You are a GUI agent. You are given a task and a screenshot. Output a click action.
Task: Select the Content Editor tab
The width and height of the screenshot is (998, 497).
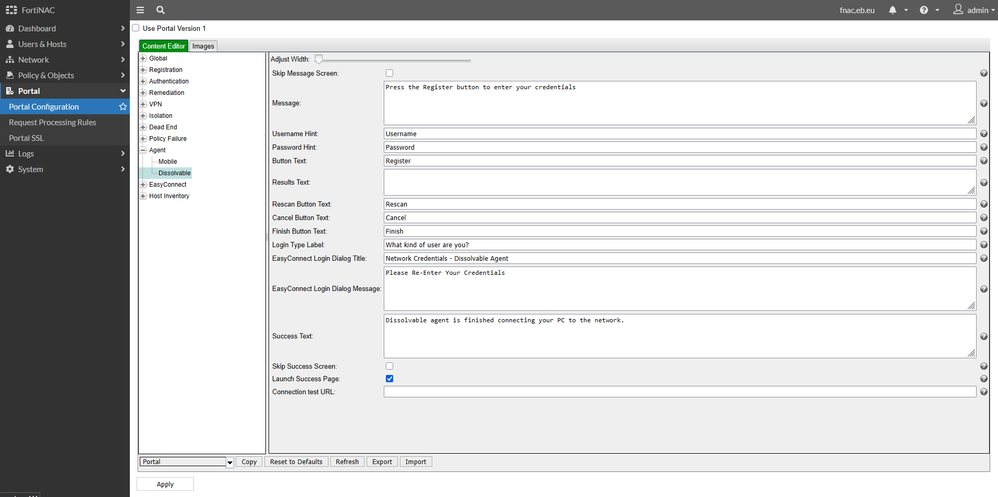click(x=164, y=46)
